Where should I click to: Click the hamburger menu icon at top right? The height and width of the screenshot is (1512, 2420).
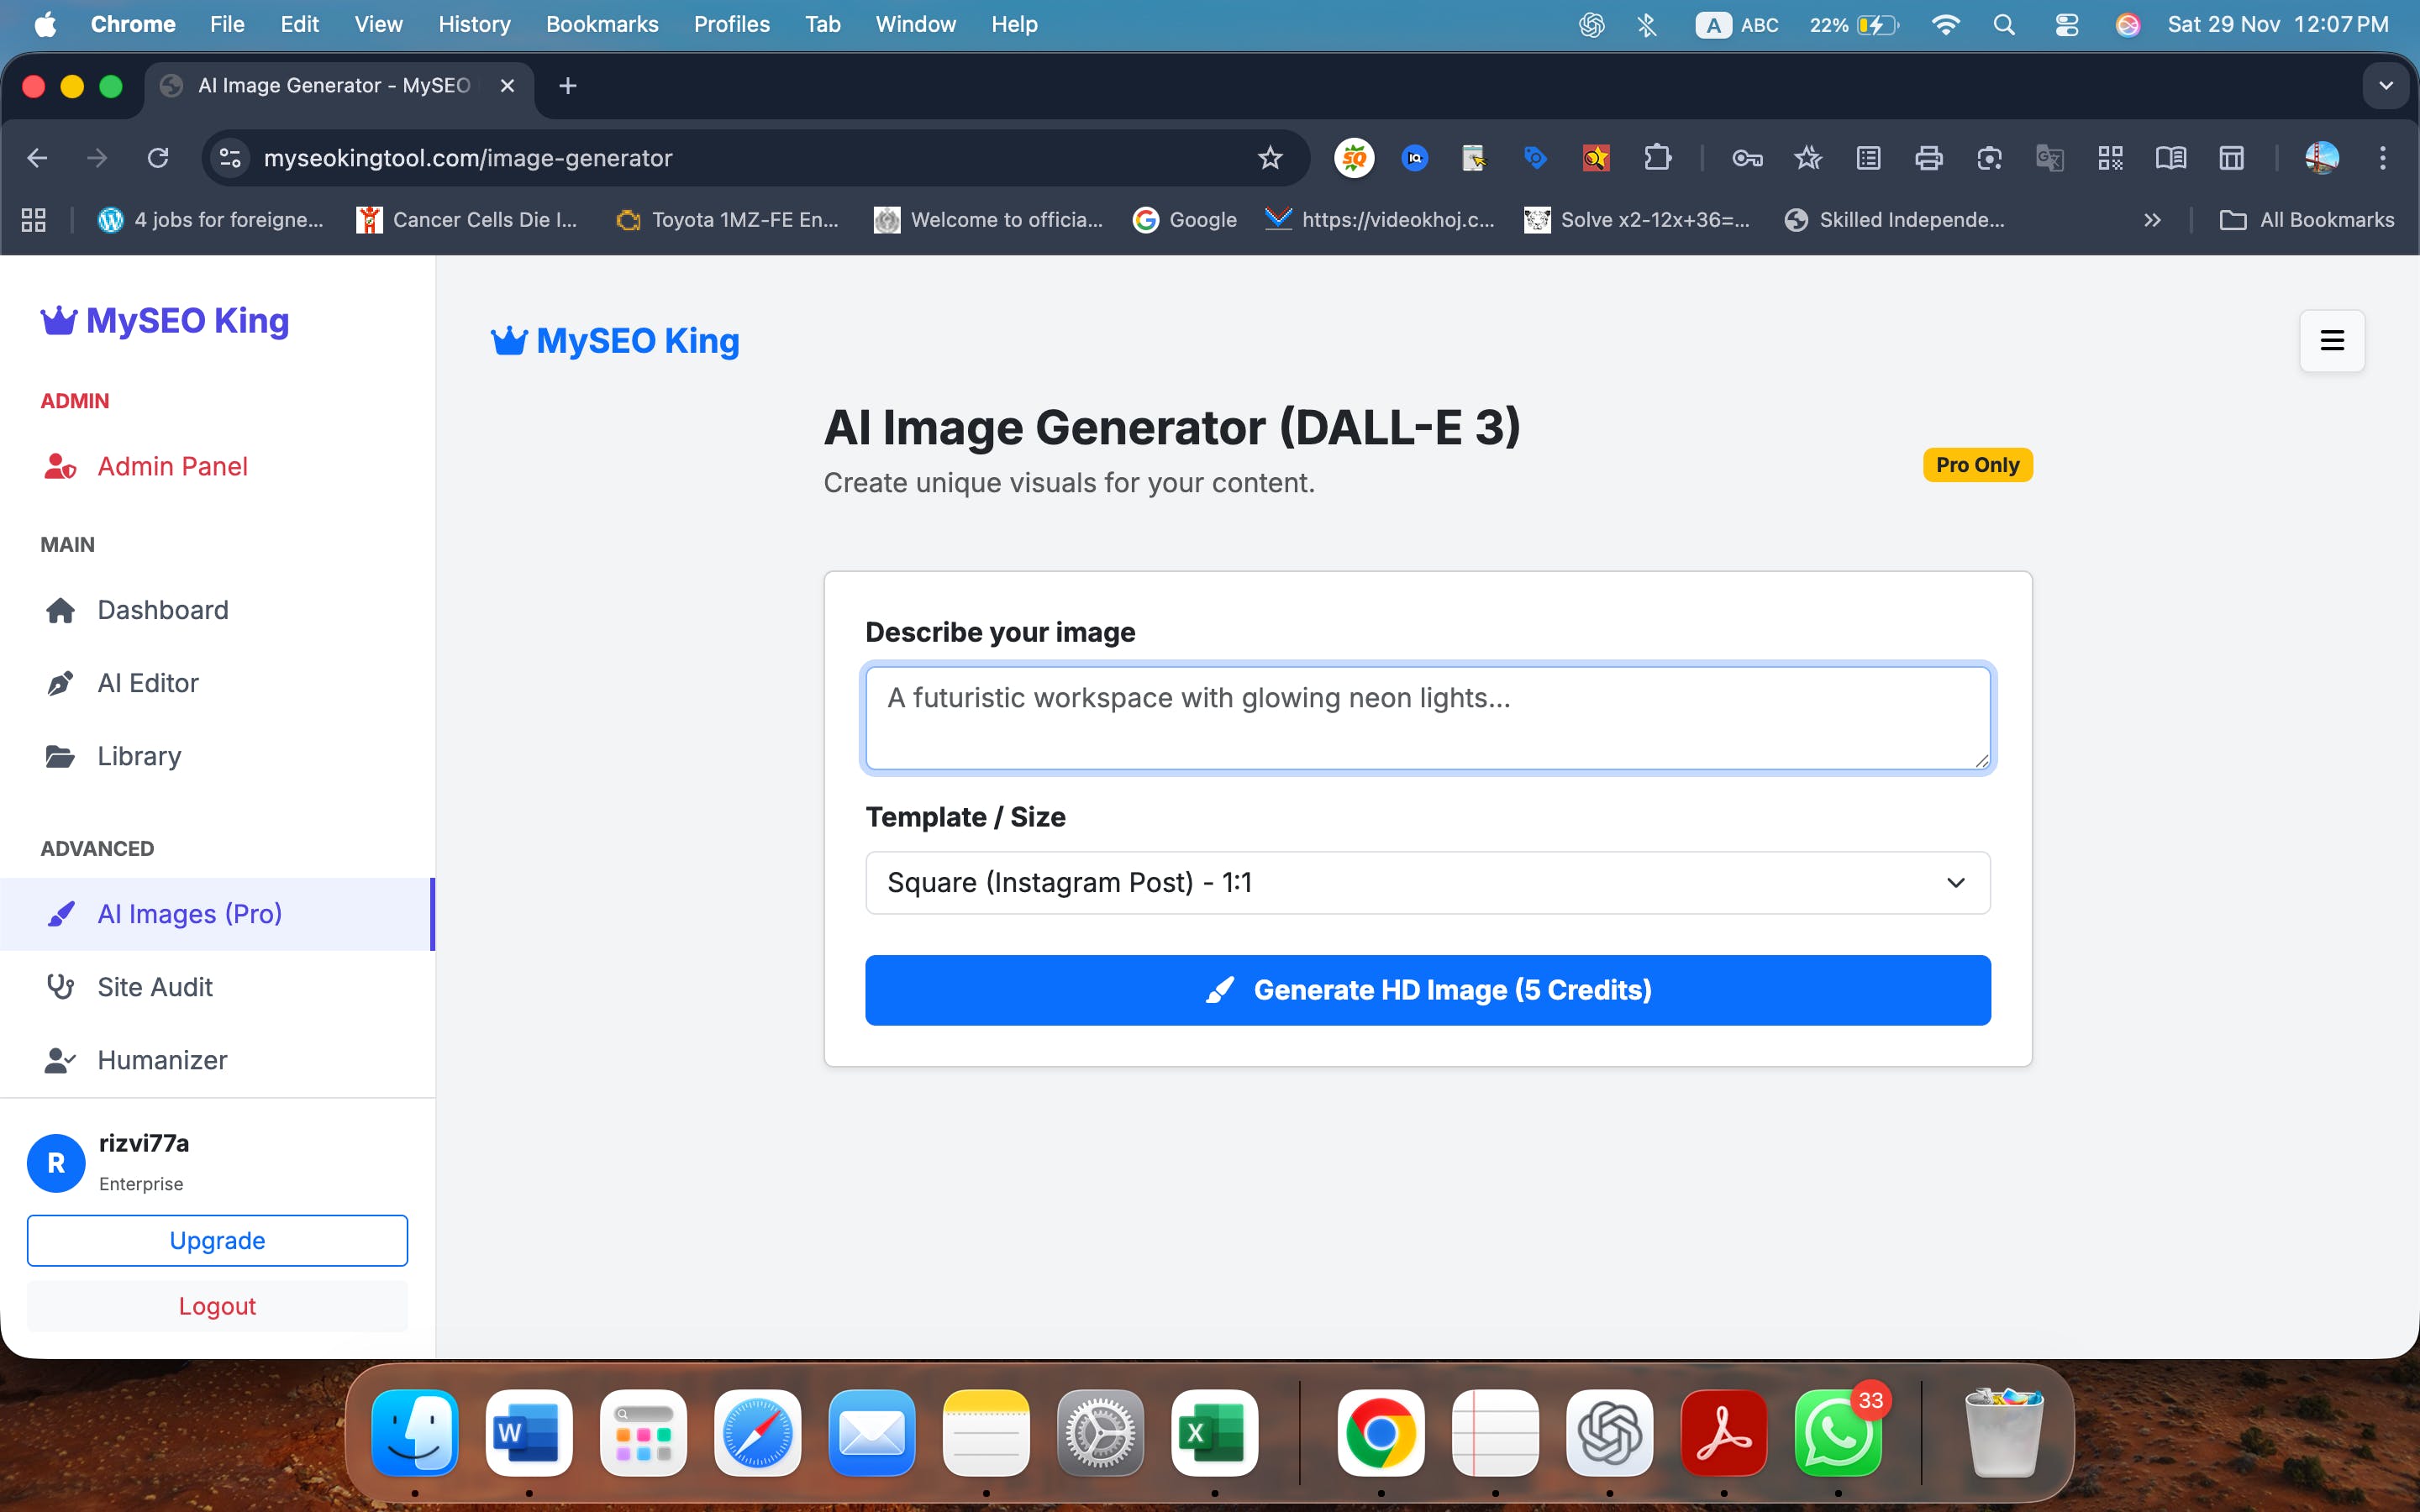(2331, 341)
